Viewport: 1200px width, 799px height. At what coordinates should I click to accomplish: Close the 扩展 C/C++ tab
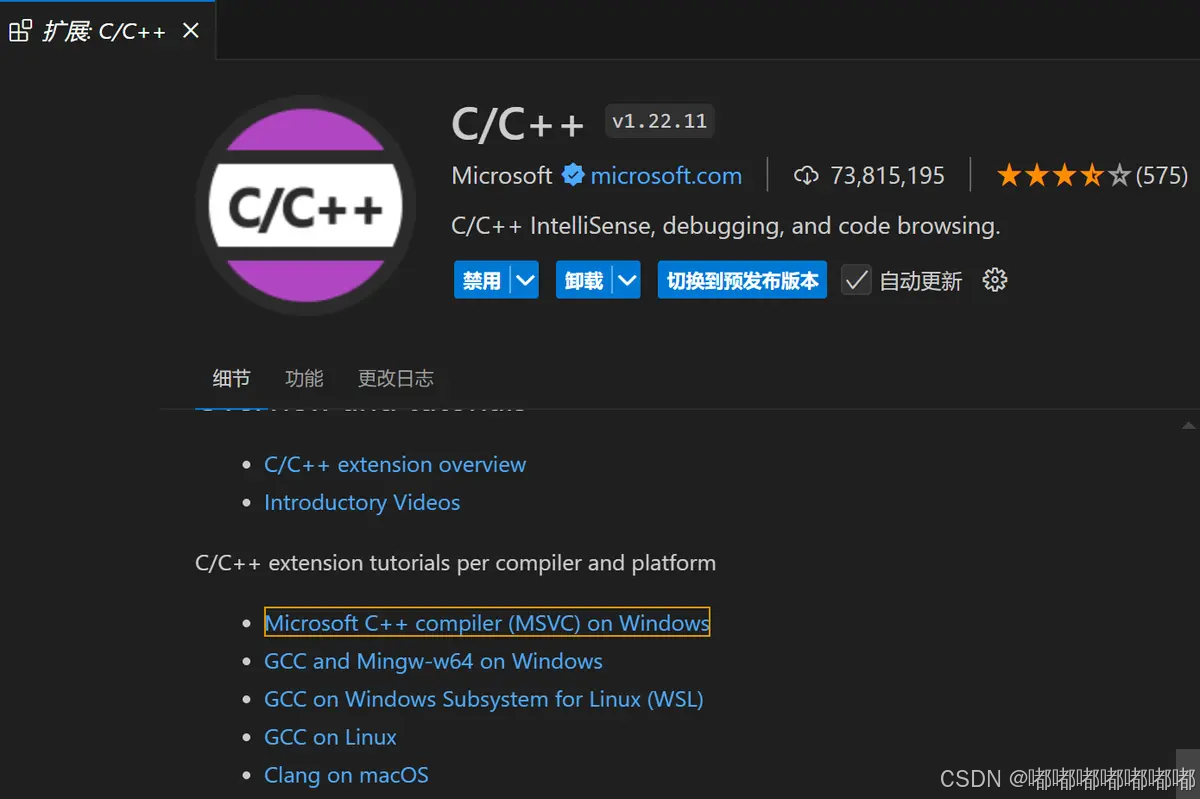coord(190,31)
